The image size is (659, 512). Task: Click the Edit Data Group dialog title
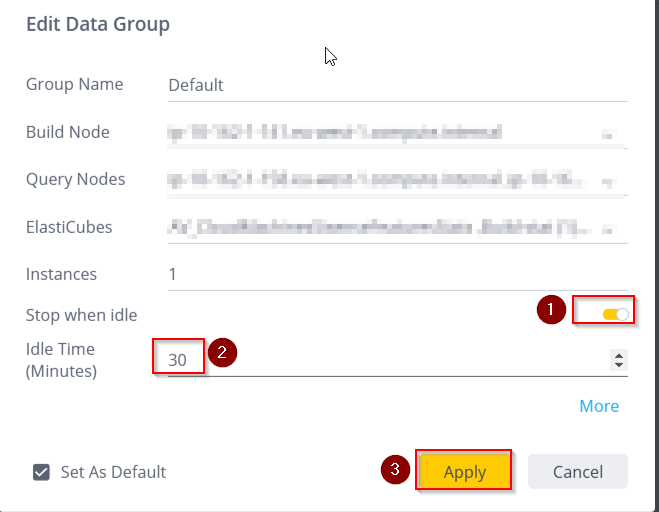98,24
